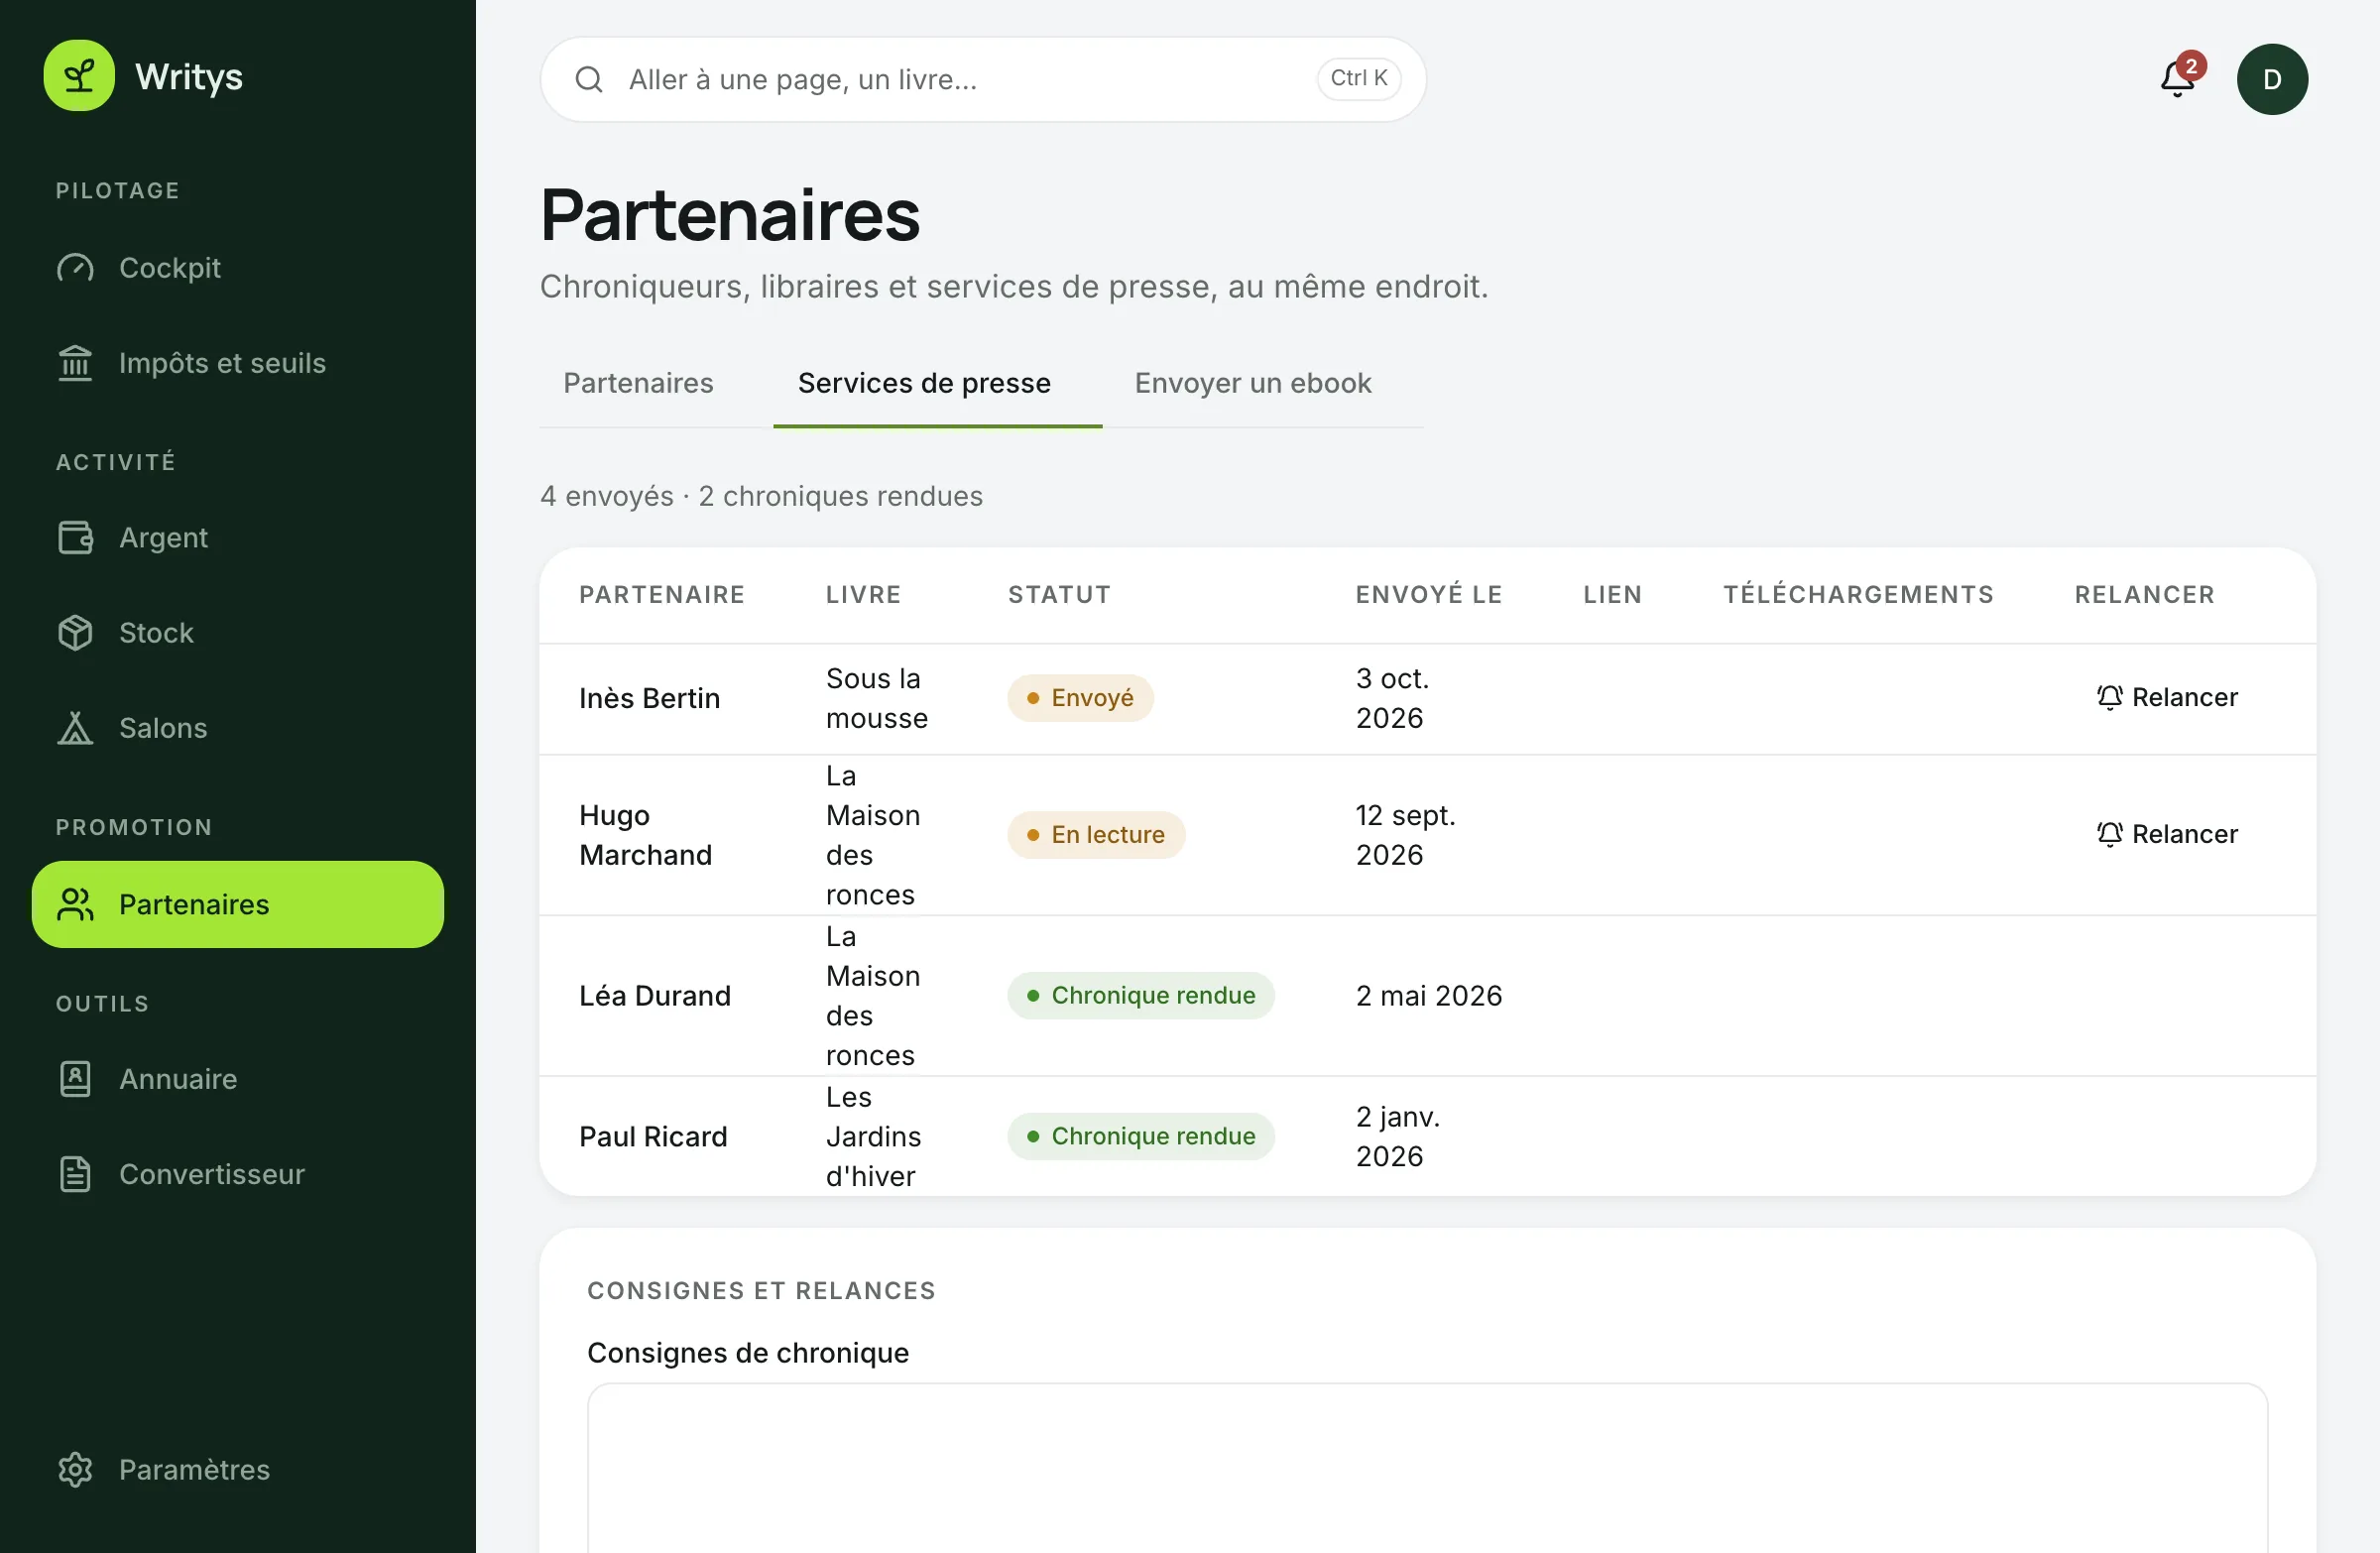Click Paul Ricard's Chronique rendue badge
Image resolution: width=2380 pixels, height=1553 pixels.
coord(1140,1136)
